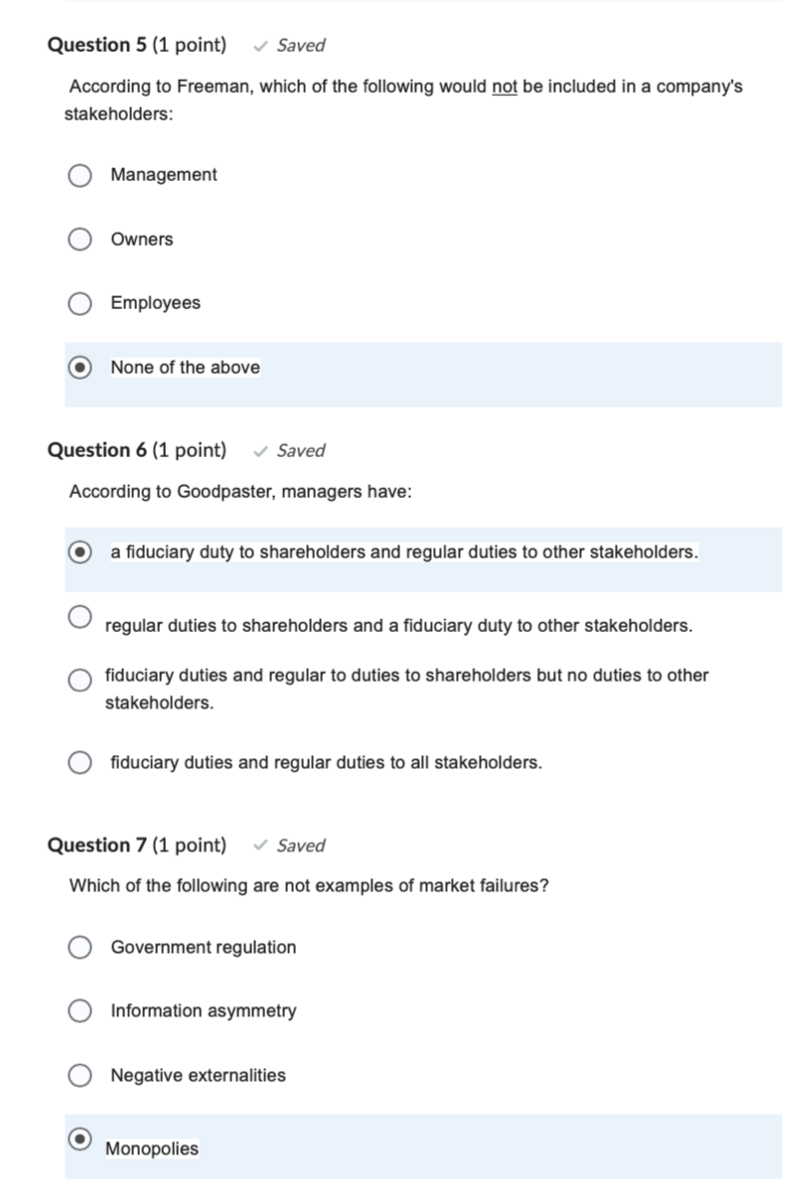804x1196 pixels.
Task: Choose Government regulation in Question 7
Action: [x=79, y=947]
